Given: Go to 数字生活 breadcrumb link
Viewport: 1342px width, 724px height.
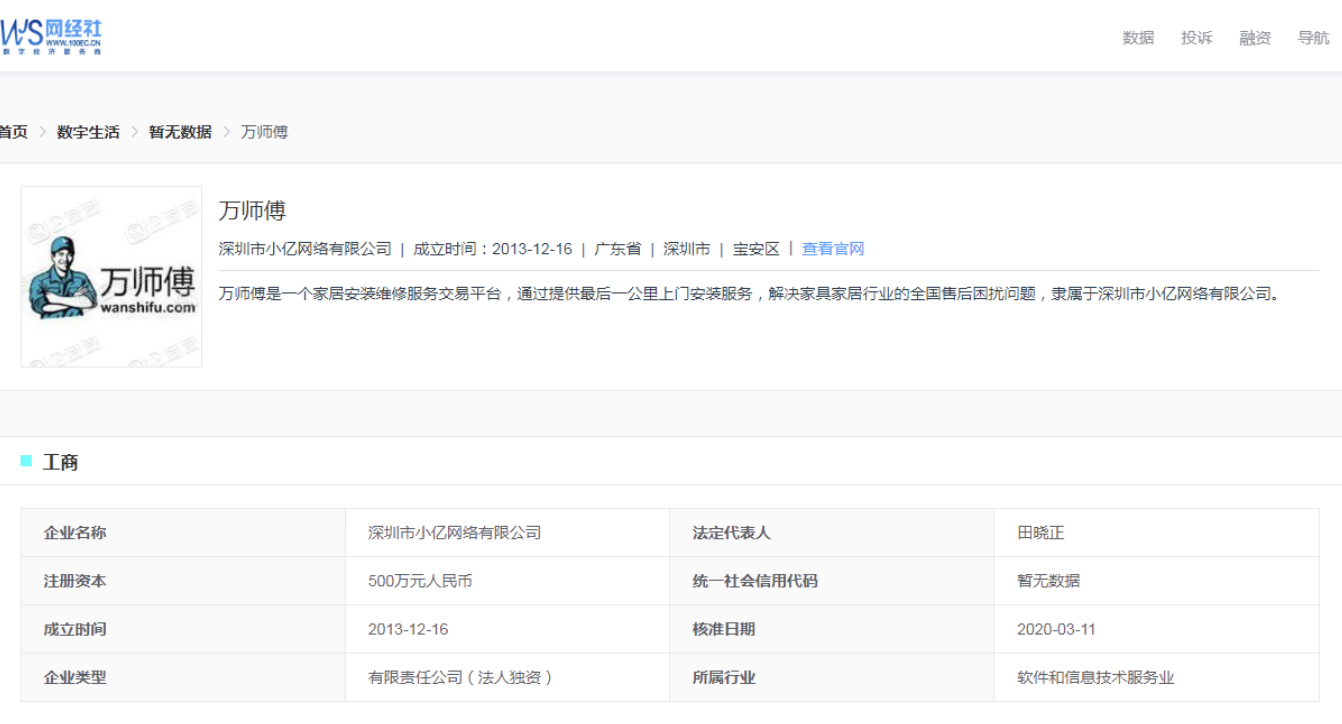Looking at the screenshot, I should 88,132.
